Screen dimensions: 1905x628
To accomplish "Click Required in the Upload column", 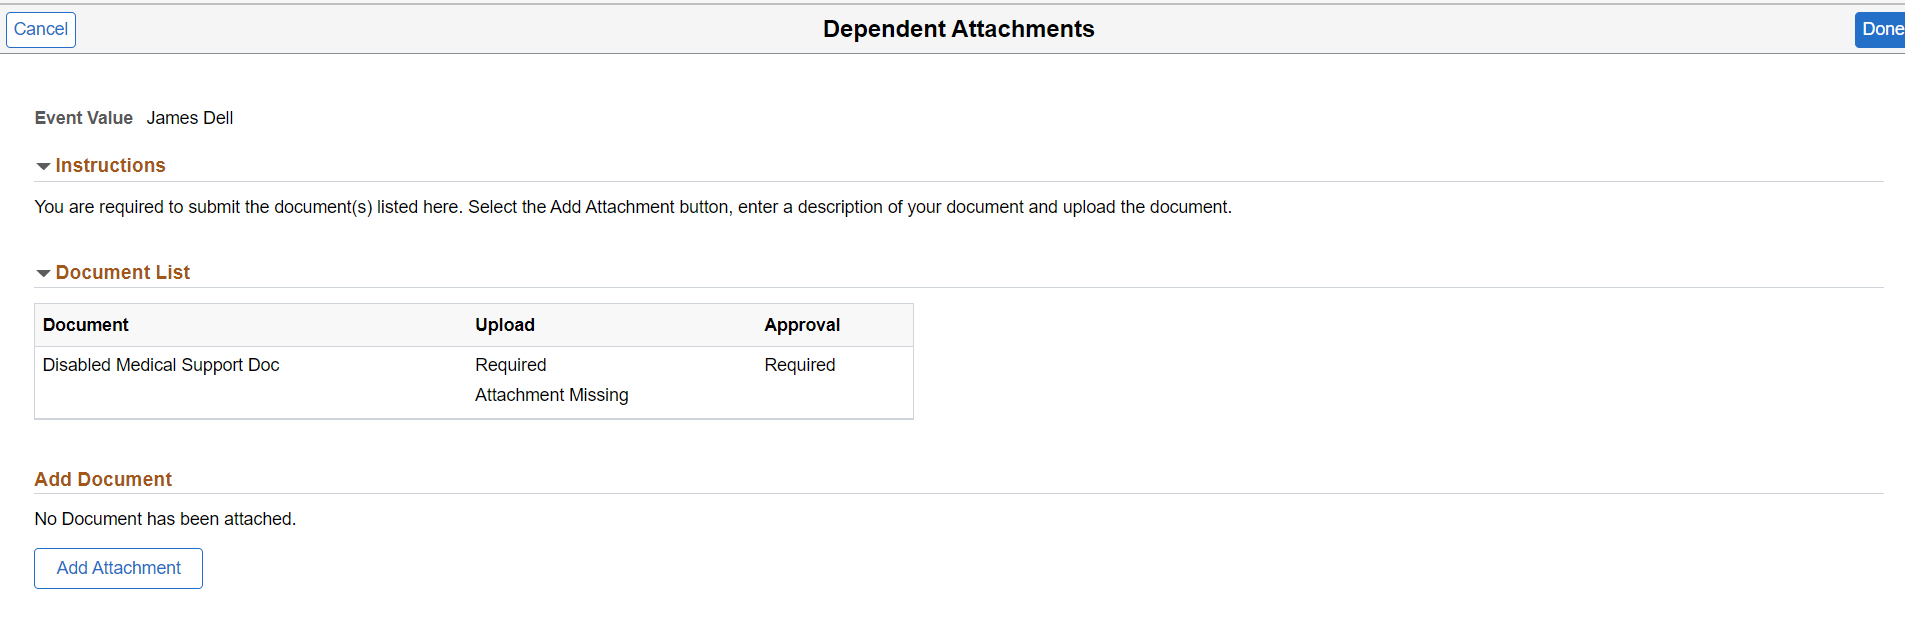I will pyautogui.click(x=511, y=365).
